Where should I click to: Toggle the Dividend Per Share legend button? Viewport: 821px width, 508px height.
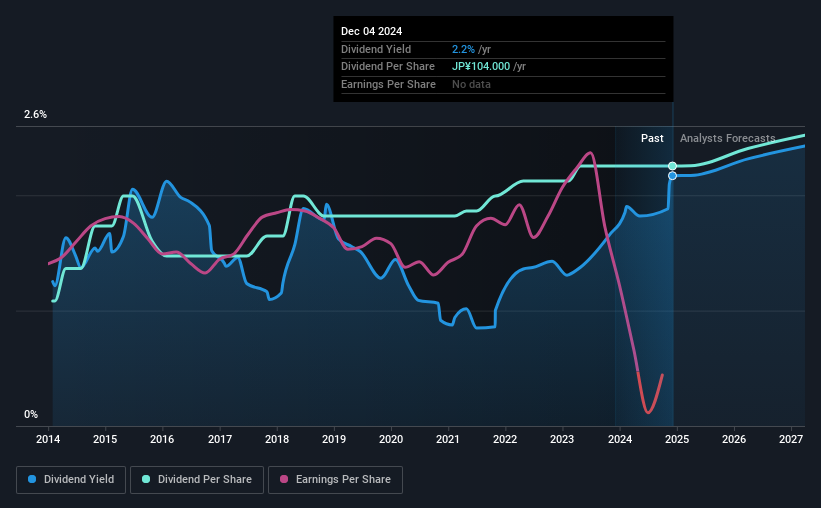pyautogui.click(x=197, y=480)
